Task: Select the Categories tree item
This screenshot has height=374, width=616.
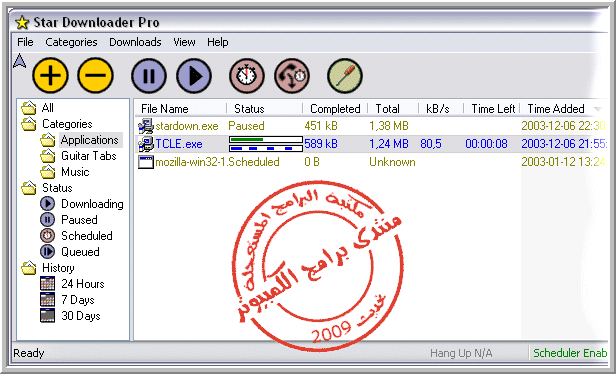Action: (67, 124)
